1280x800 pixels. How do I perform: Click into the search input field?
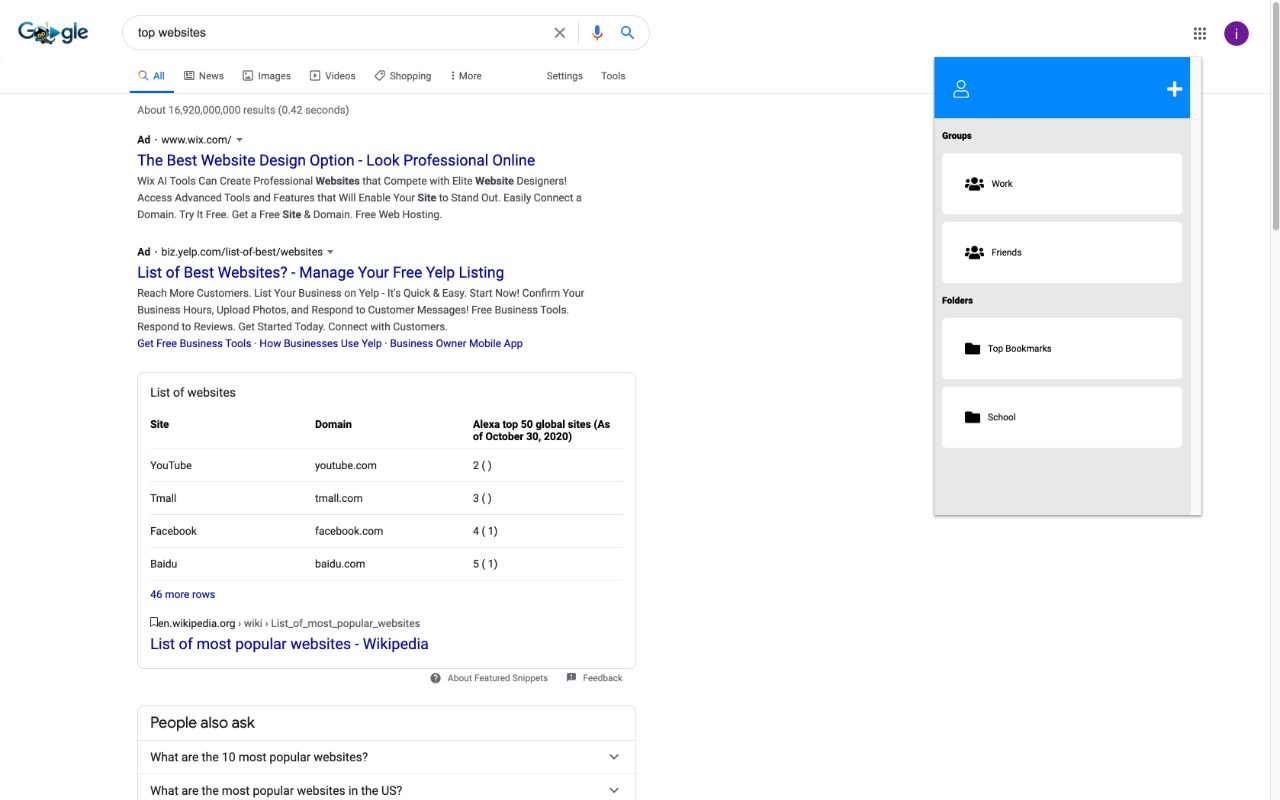pyautogui.click(x=340, y=33)
